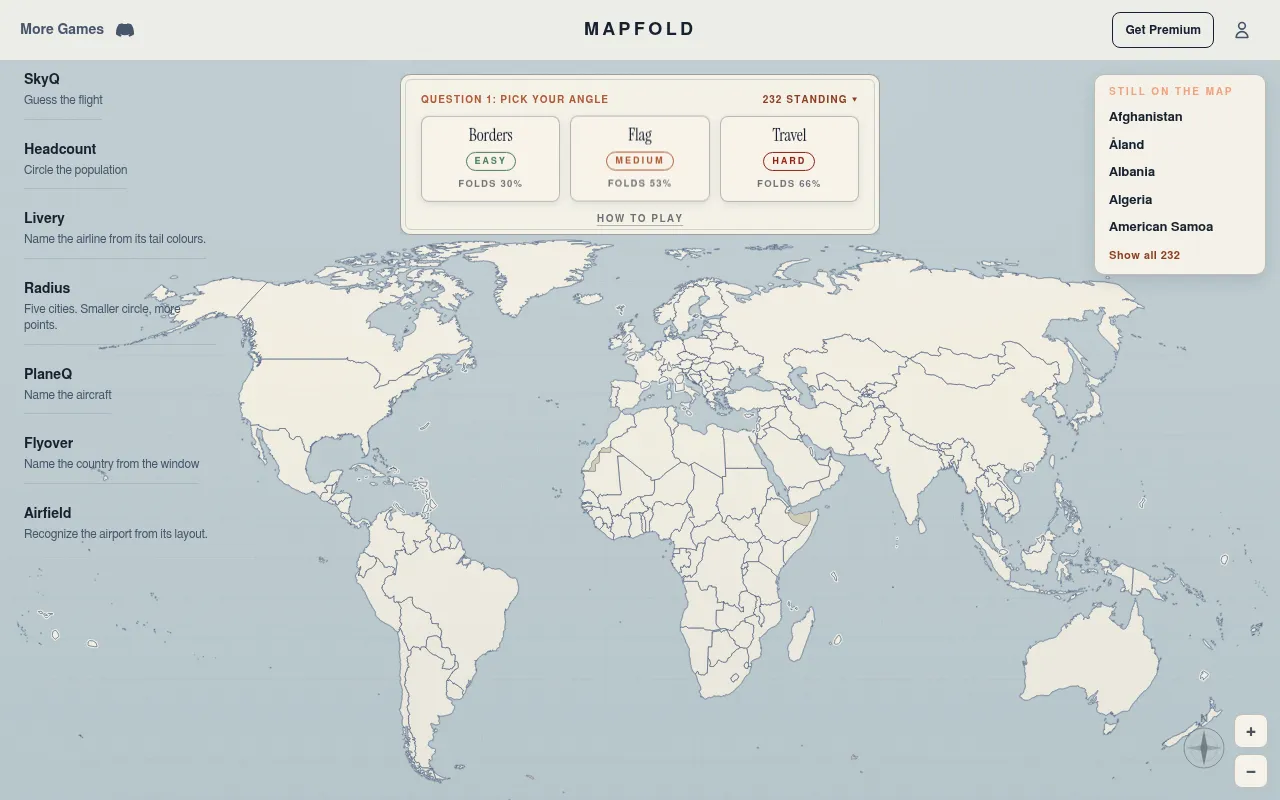This screenshot has width=1280, height=800.
Task: Open the More Games menu
Action: pyautogui.click(x=62, y=29)
